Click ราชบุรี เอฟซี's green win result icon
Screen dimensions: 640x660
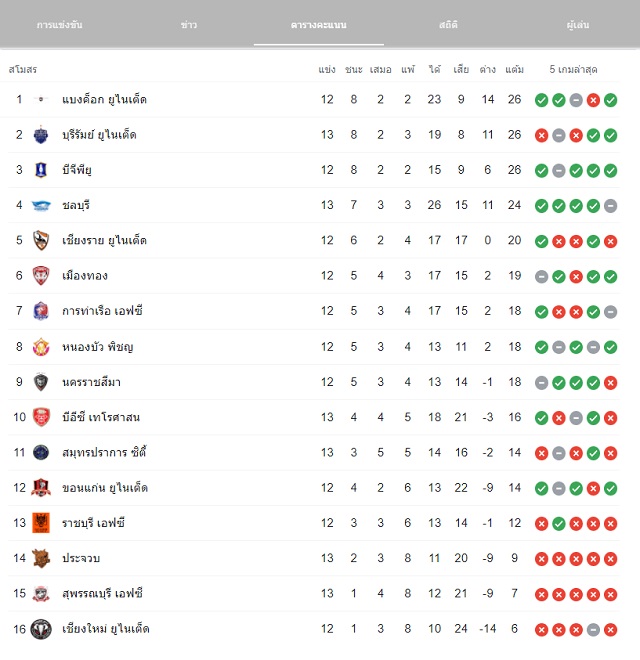pos(558,524)
